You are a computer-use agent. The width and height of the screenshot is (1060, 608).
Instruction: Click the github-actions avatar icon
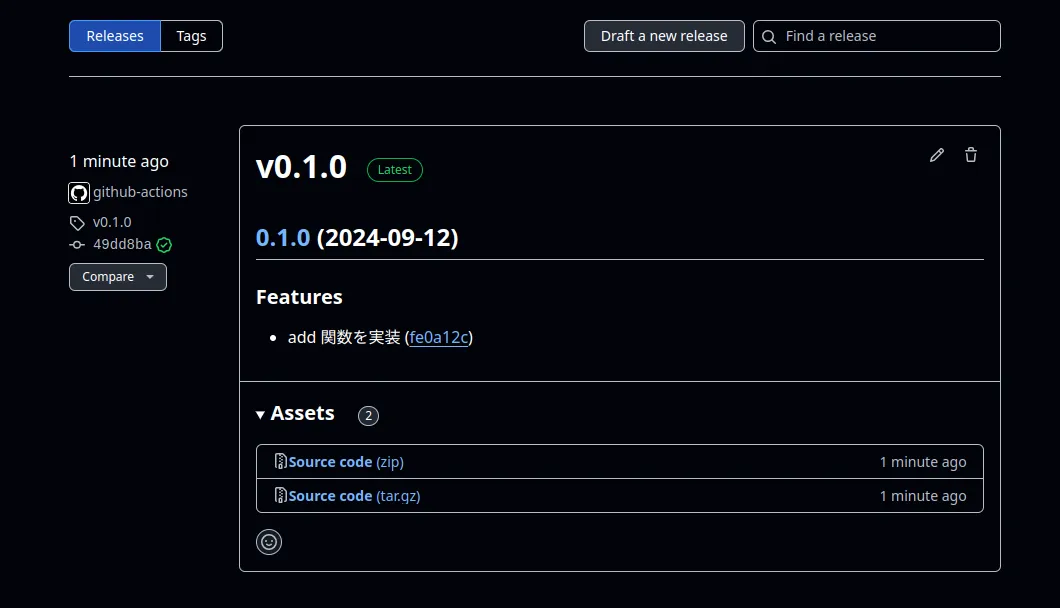click(x=78, y=193)
